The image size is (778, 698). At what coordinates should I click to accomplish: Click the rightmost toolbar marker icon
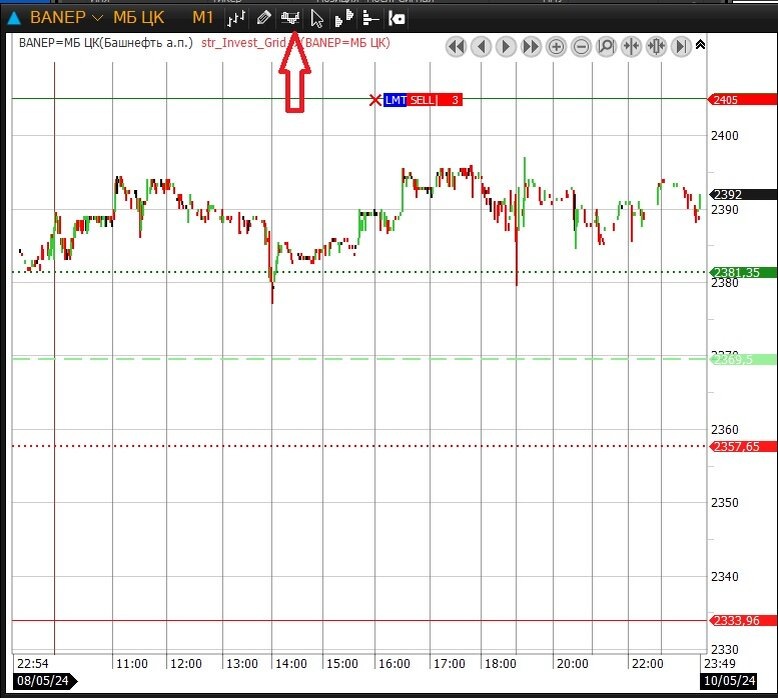click(x=396, y=19)
